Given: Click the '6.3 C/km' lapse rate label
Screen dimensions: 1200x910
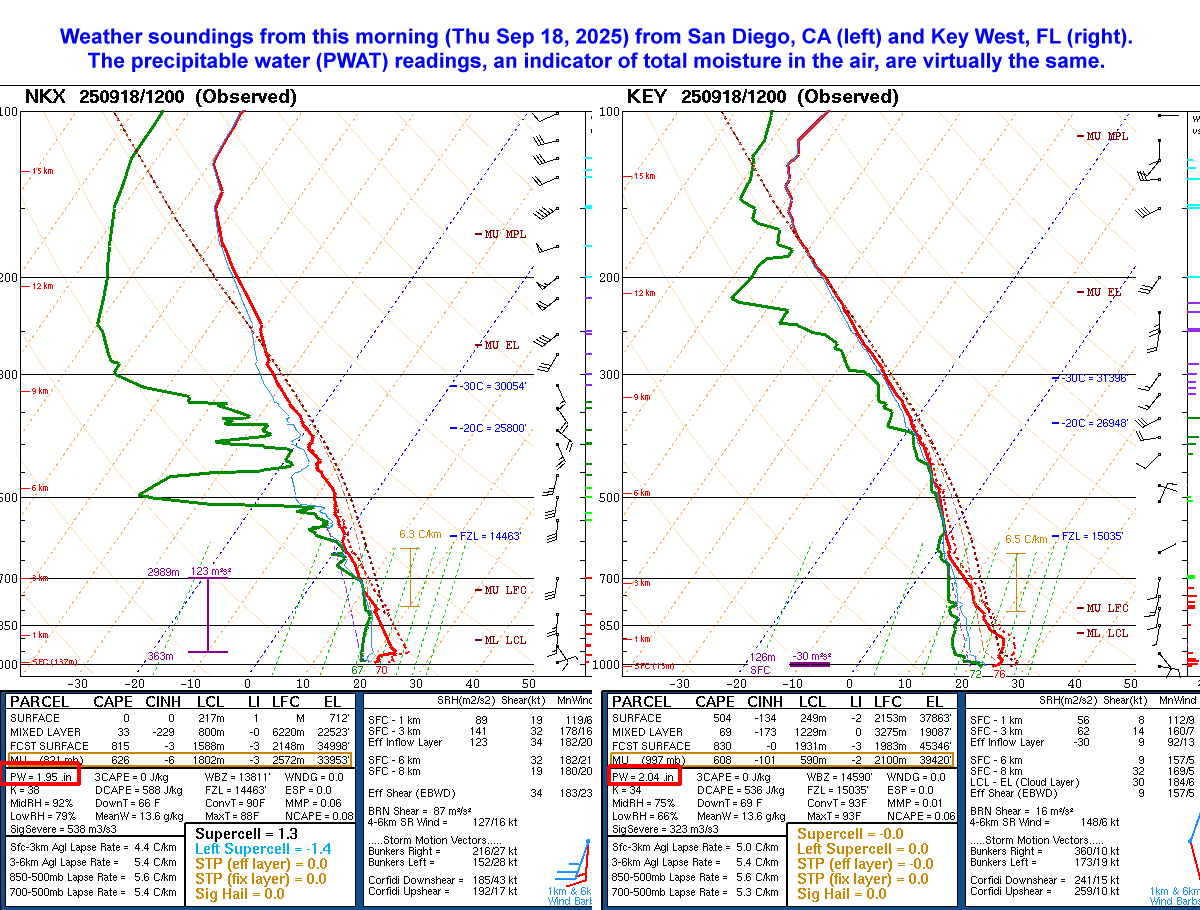Looking at the screenshot, I should (x=420, y=534).
